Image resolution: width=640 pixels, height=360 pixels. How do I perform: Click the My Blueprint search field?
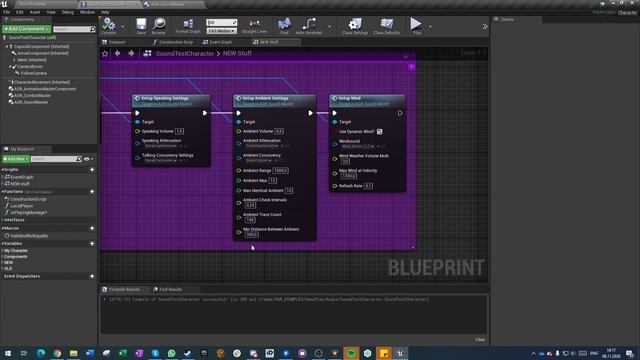(x=56, y=159)
